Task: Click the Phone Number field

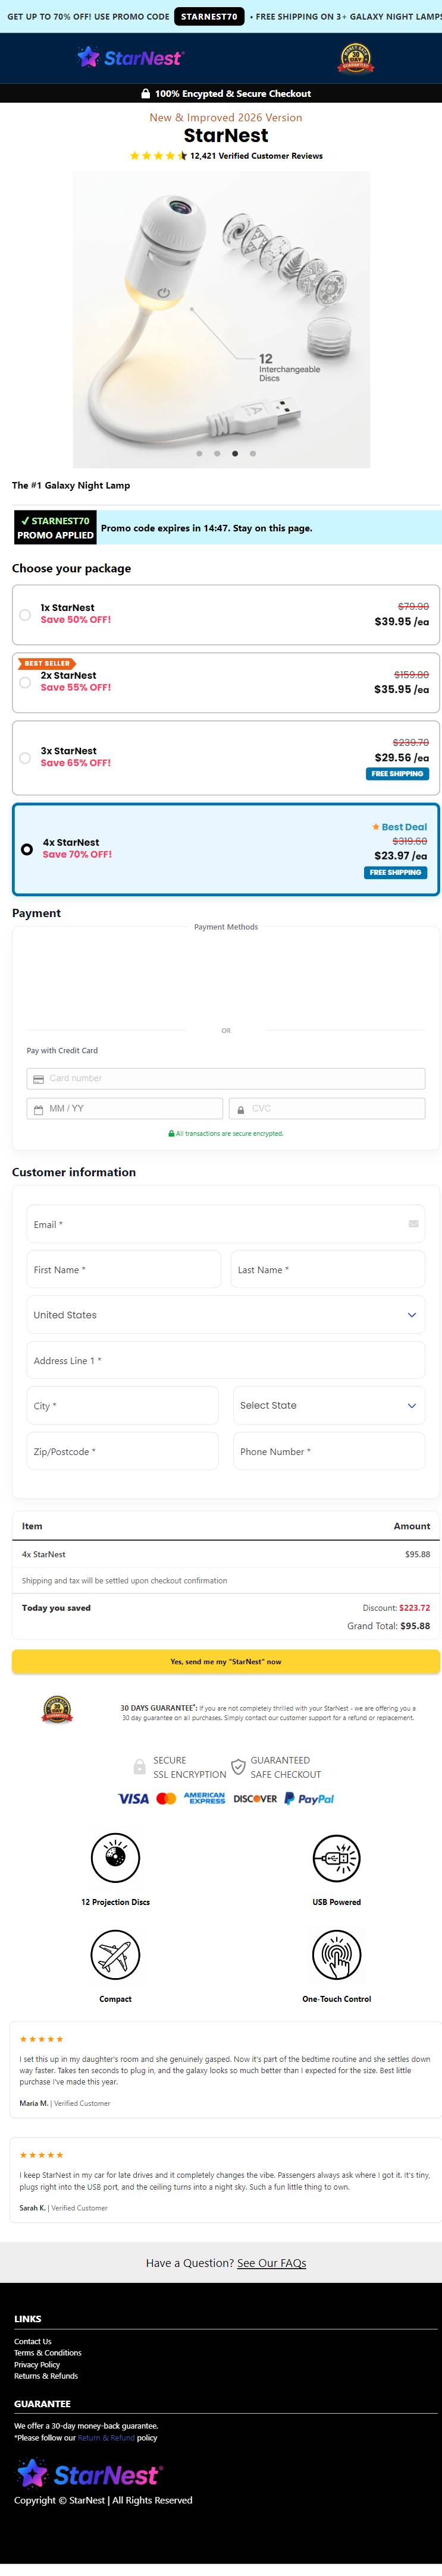Action: click(x=329, y=1451)
